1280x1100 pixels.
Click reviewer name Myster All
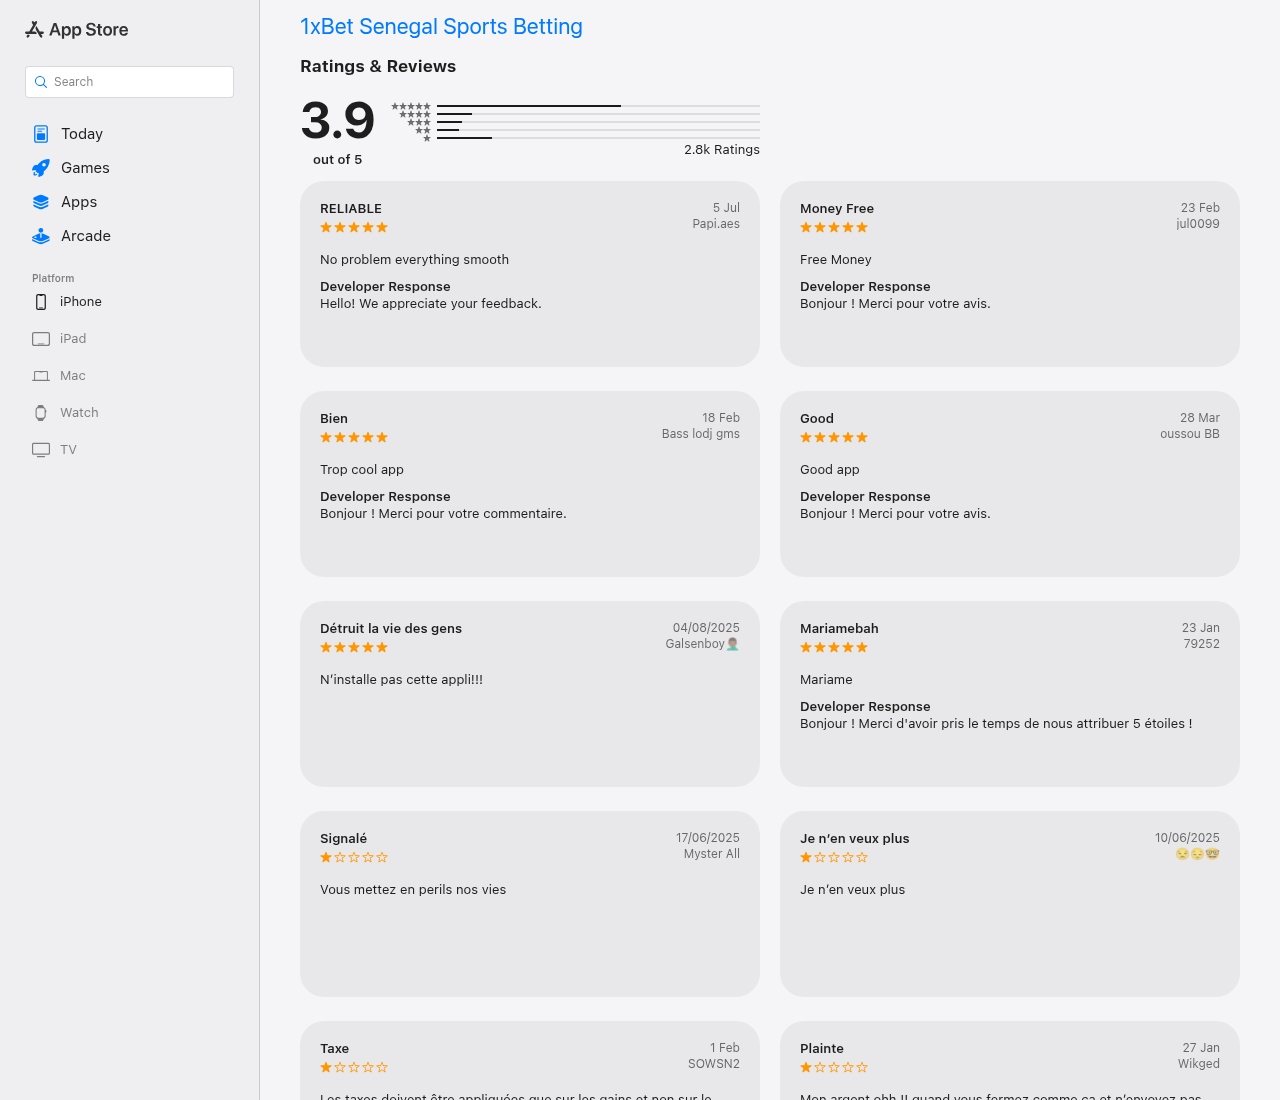pos(712,854)
